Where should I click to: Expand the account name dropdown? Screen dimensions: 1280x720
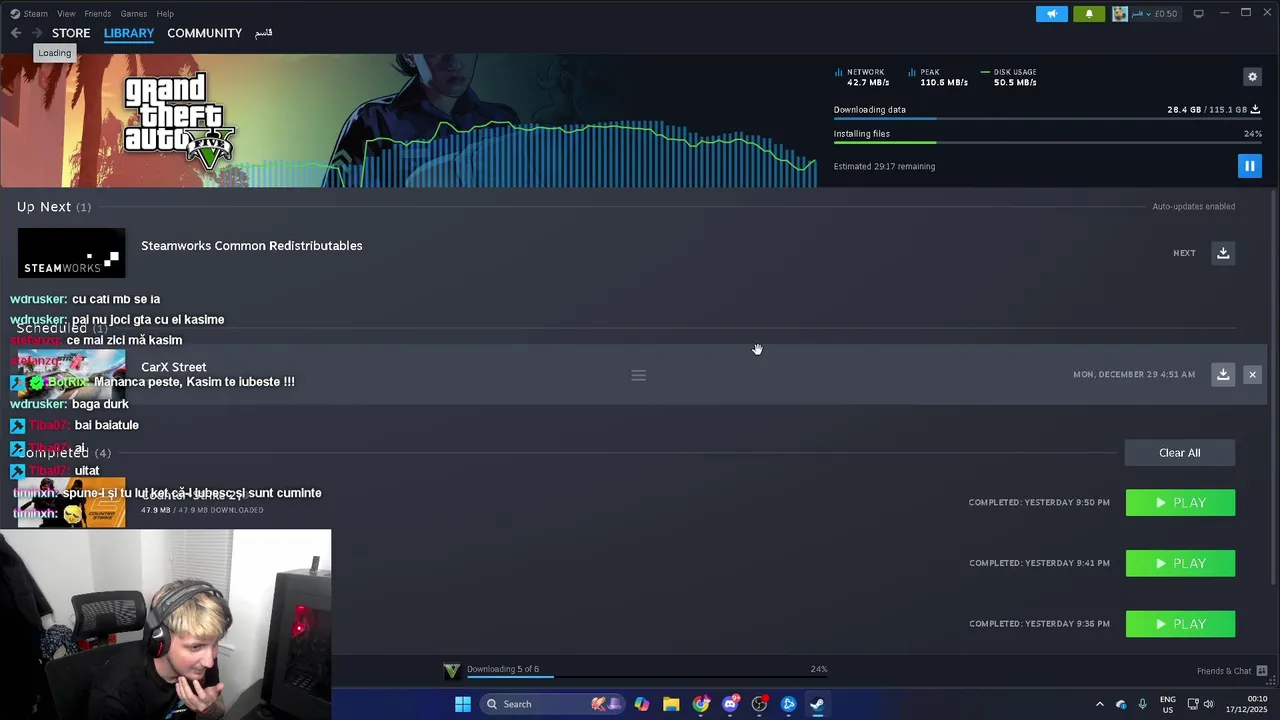[1141, 14]
